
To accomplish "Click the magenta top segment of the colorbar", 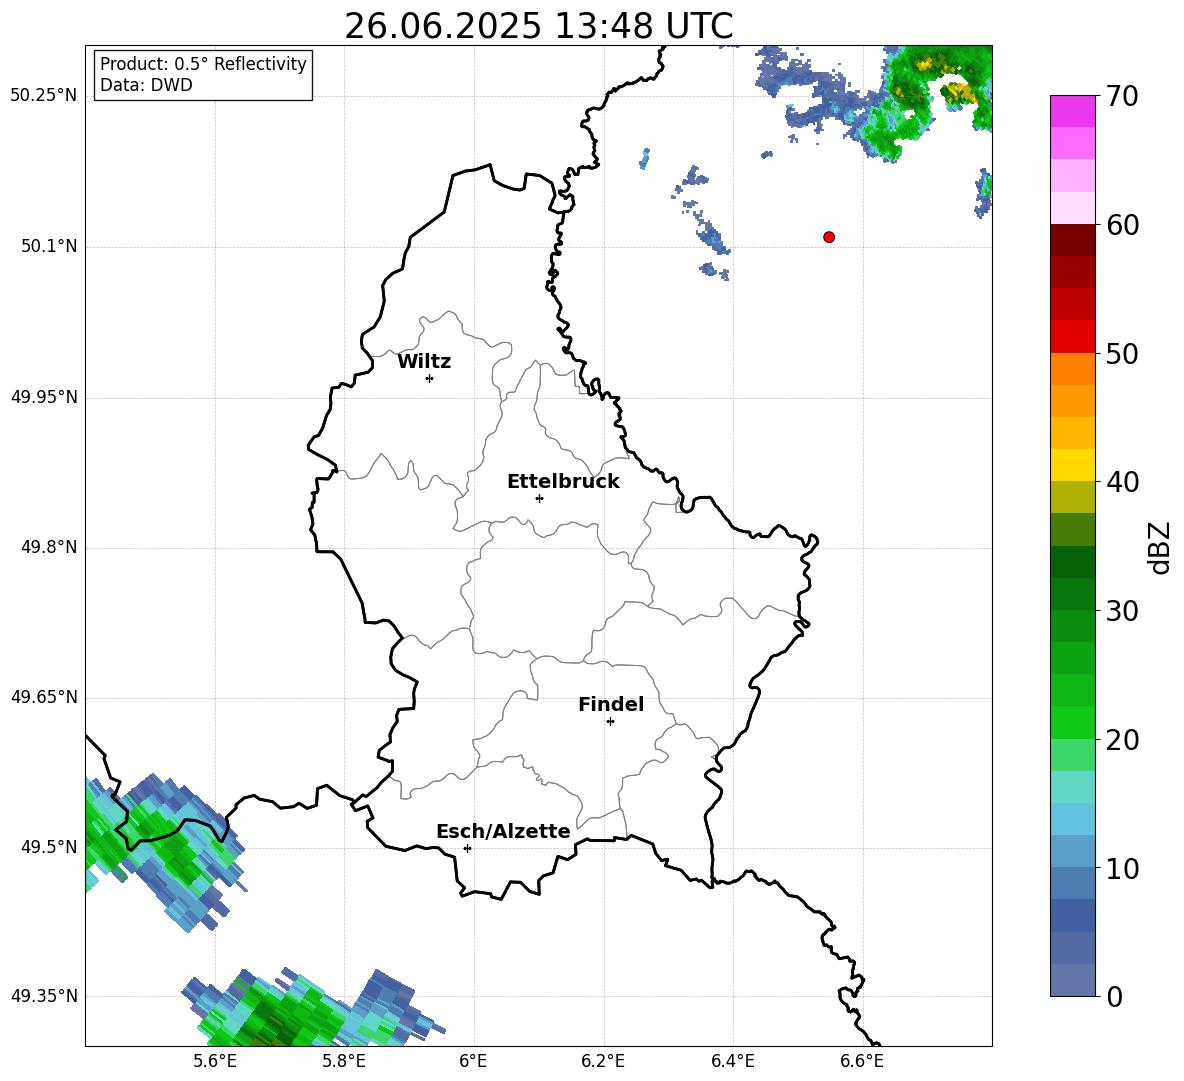I will [x=1072, y=111].
